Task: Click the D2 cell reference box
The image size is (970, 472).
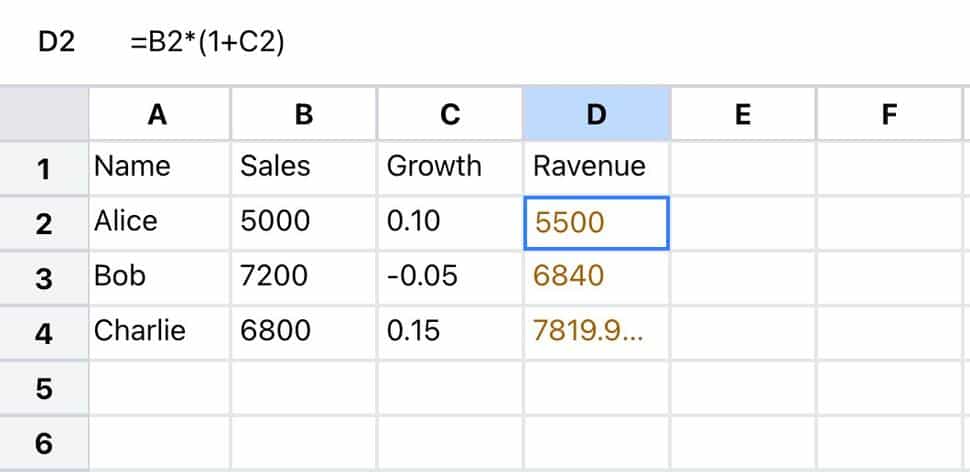Action: (x=57, y=42)
